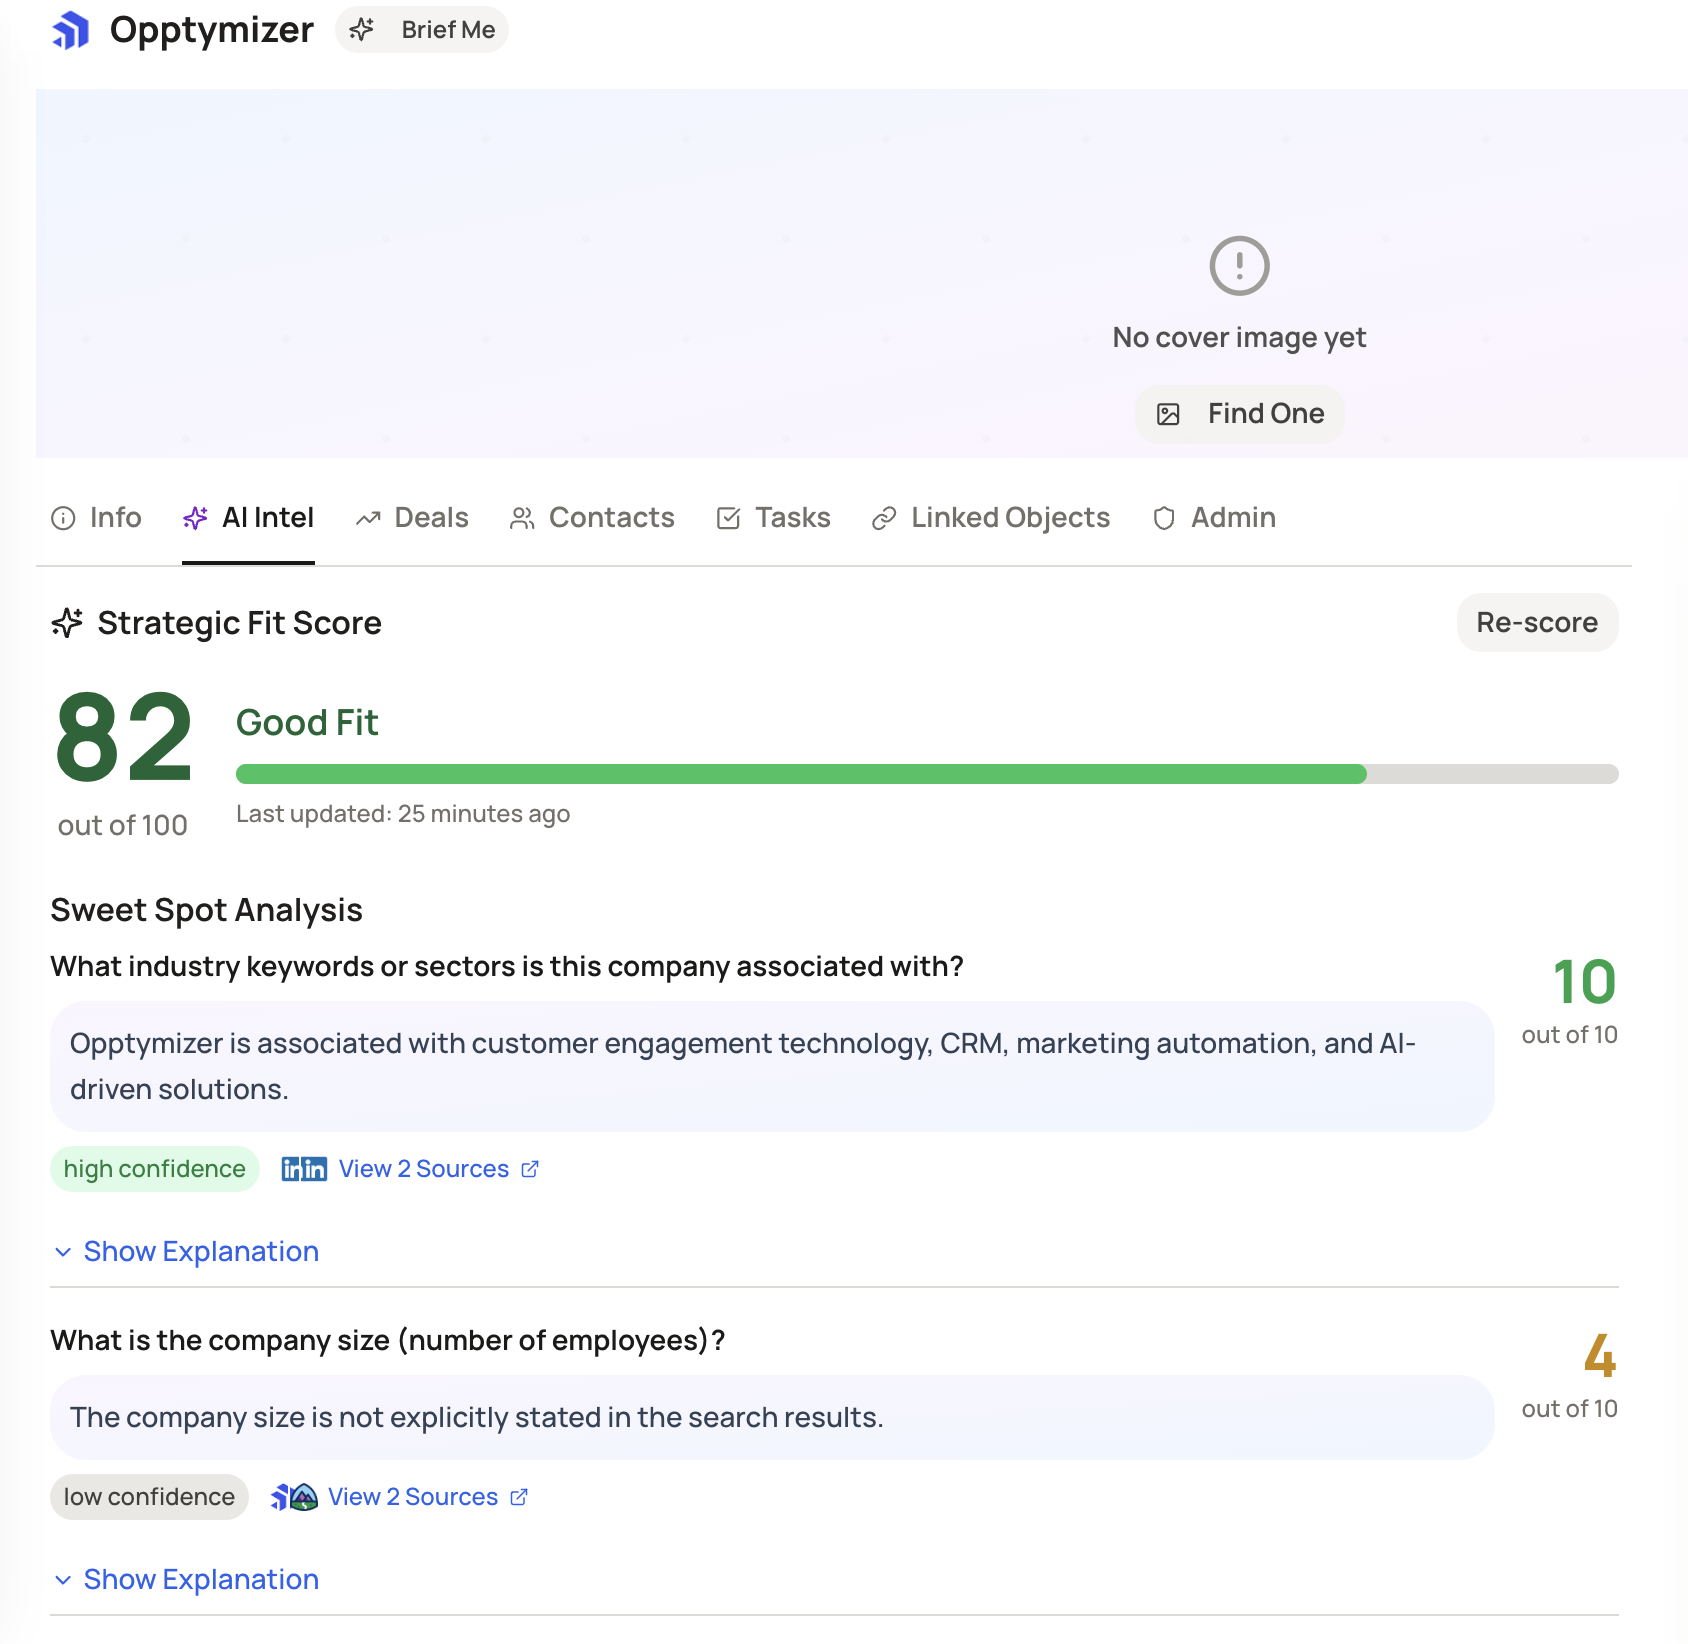Click the 82 overall score number
This screenshot has height=1644, width=1688.
124,739
